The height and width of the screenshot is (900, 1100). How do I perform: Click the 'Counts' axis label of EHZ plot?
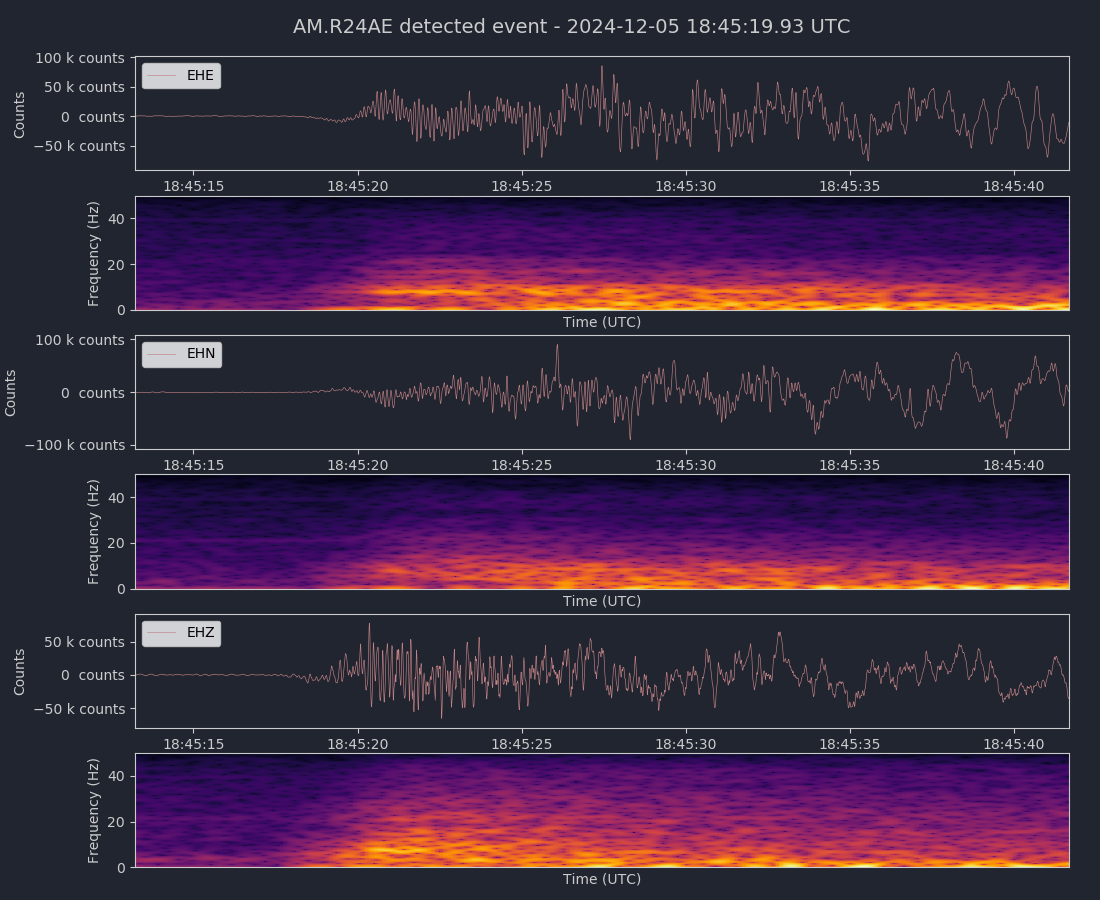[x=19, y=672]
